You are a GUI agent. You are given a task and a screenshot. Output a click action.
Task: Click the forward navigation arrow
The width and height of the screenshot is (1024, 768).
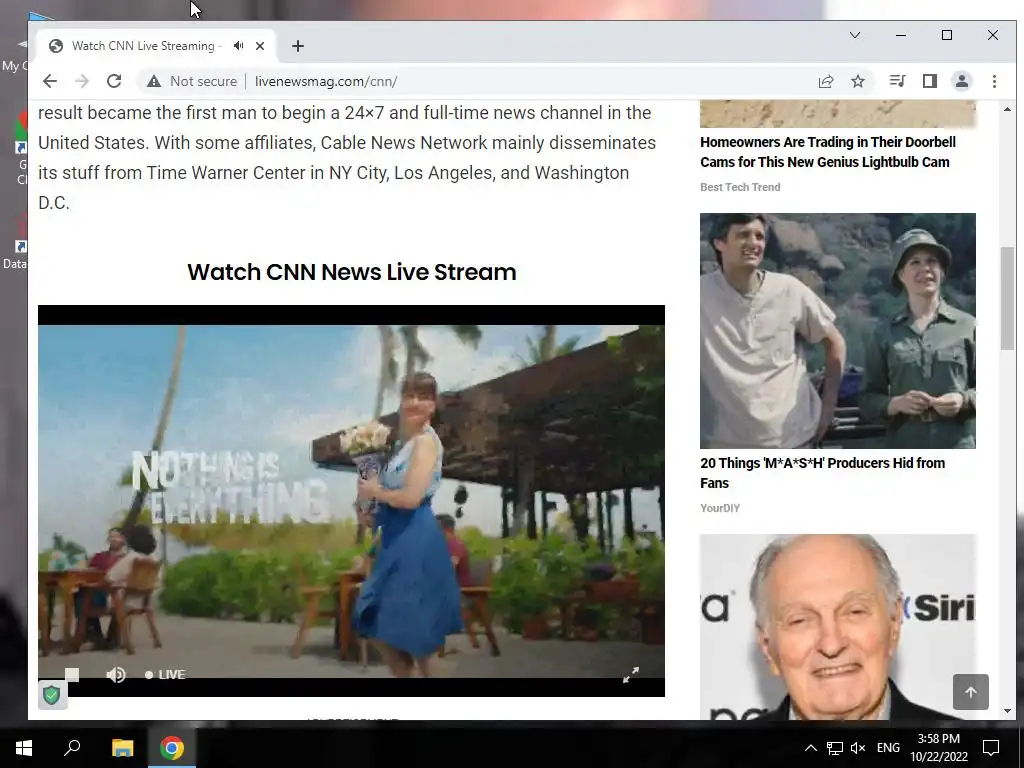82,81
